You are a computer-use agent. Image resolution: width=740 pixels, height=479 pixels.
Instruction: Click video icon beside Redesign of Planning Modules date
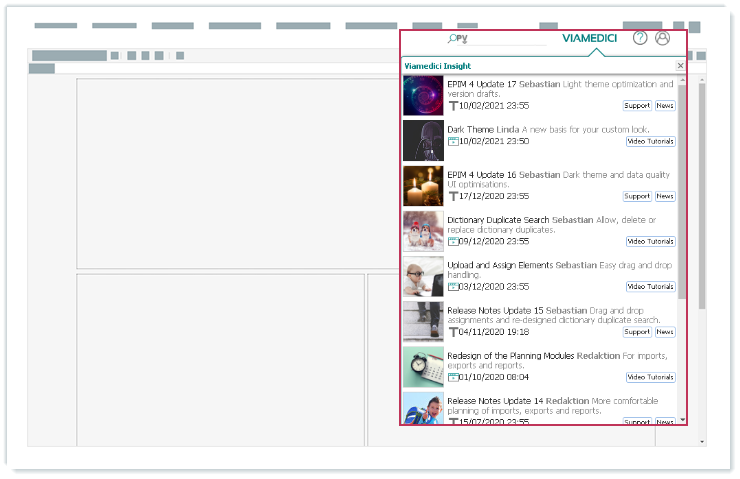[x=453, y=377]
